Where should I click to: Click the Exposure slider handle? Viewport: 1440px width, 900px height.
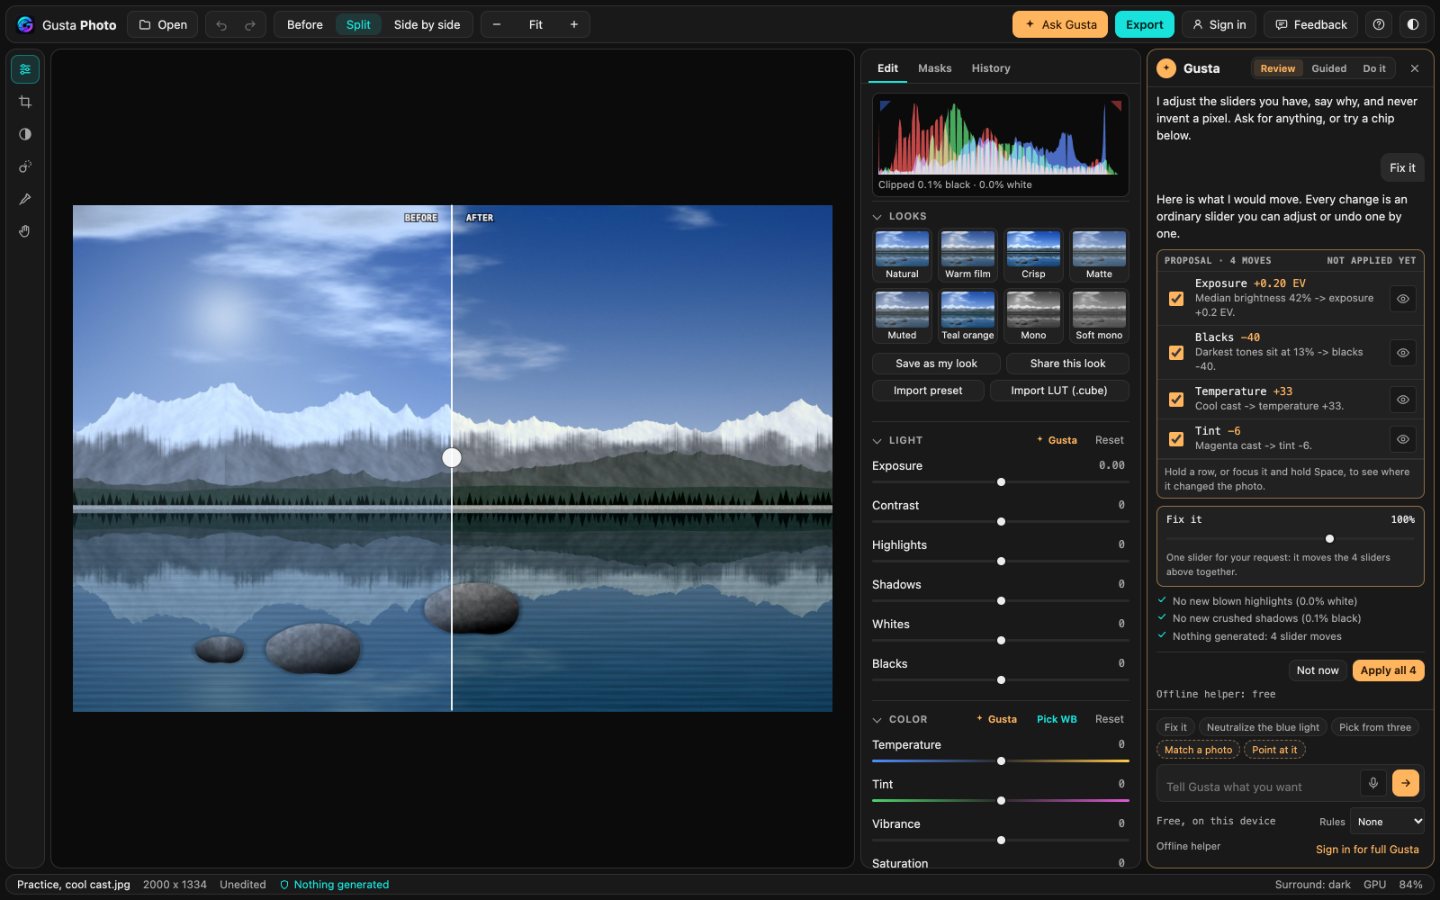click(x=1001, y=482)
